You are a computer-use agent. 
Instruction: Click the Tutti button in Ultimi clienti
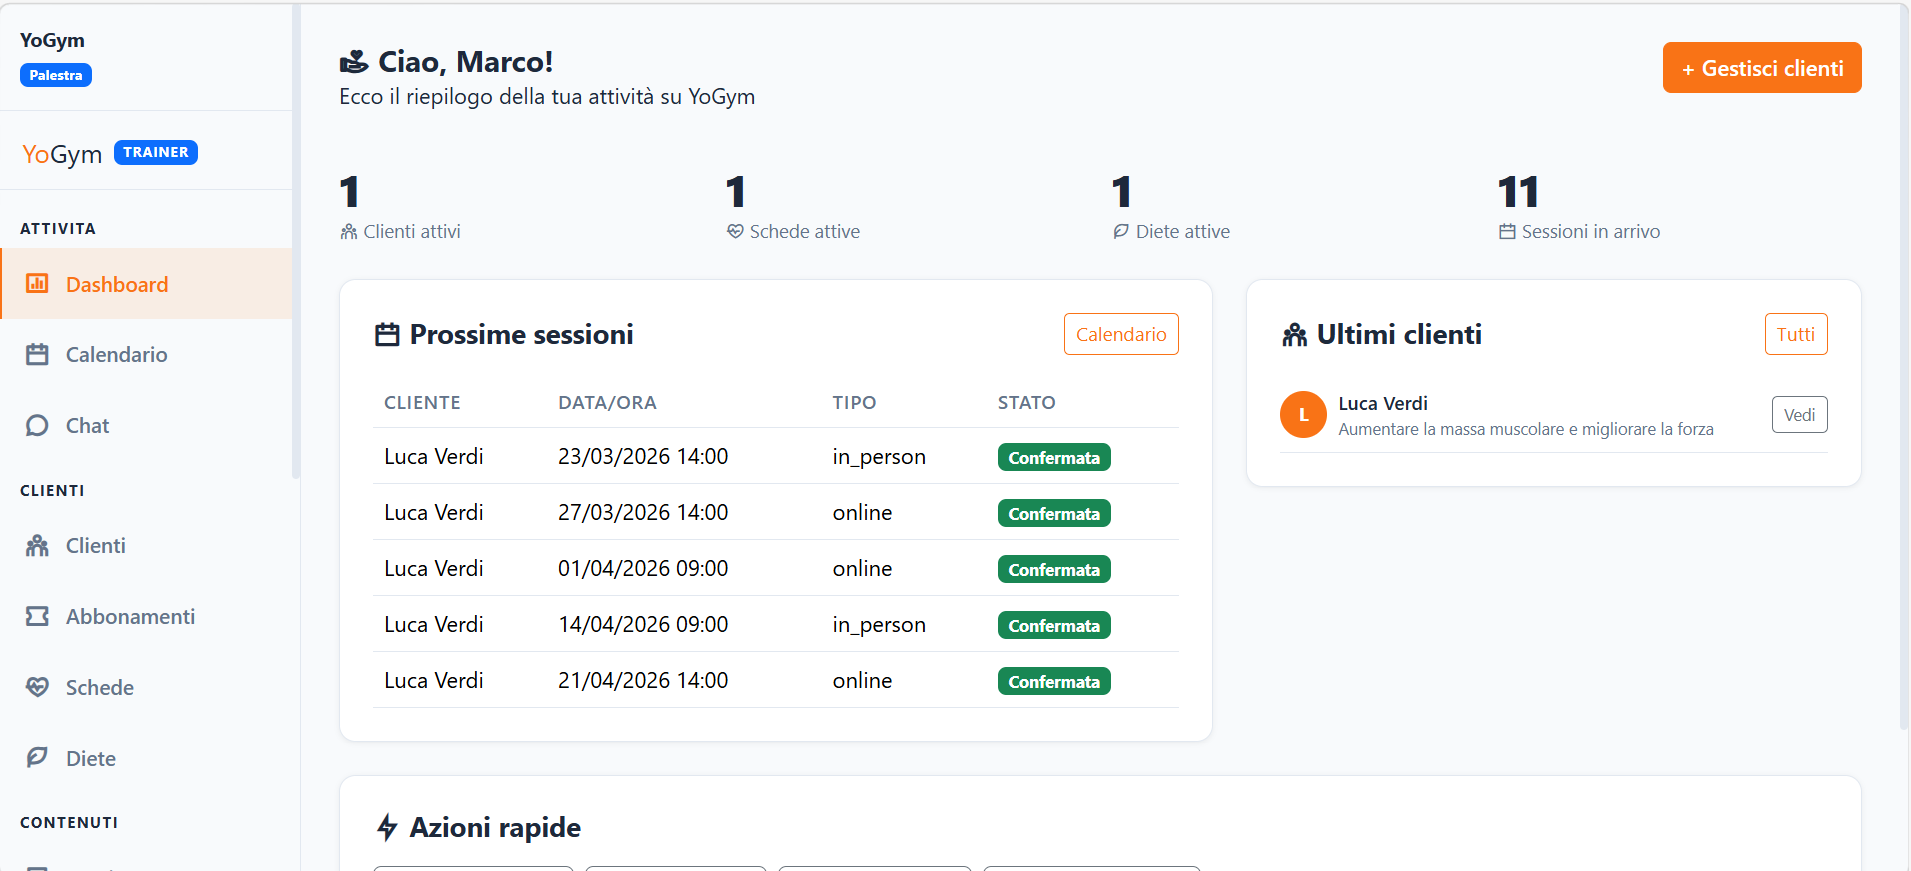pyautogui.click(x=1795, y=334)
